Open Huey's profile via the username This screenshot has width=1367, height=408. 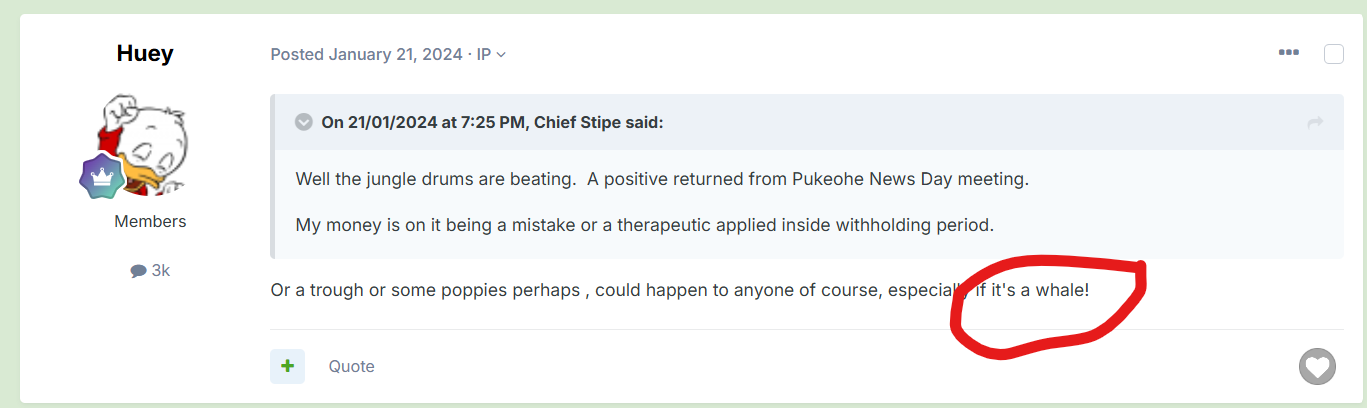point(145,53)
